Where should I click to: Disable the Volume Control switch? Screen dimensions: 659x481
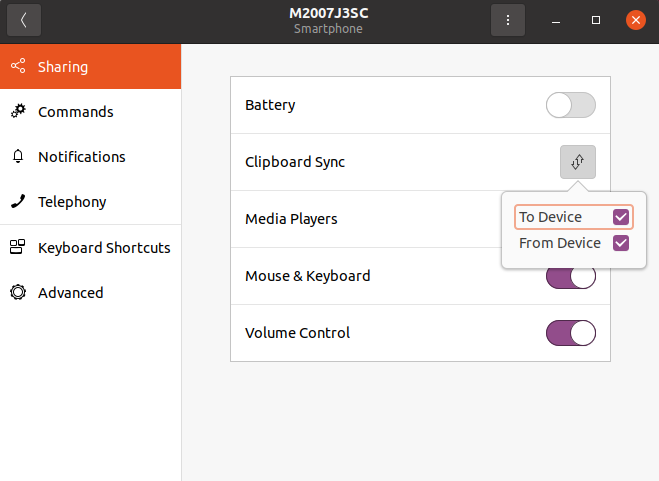tap(570, 333)
